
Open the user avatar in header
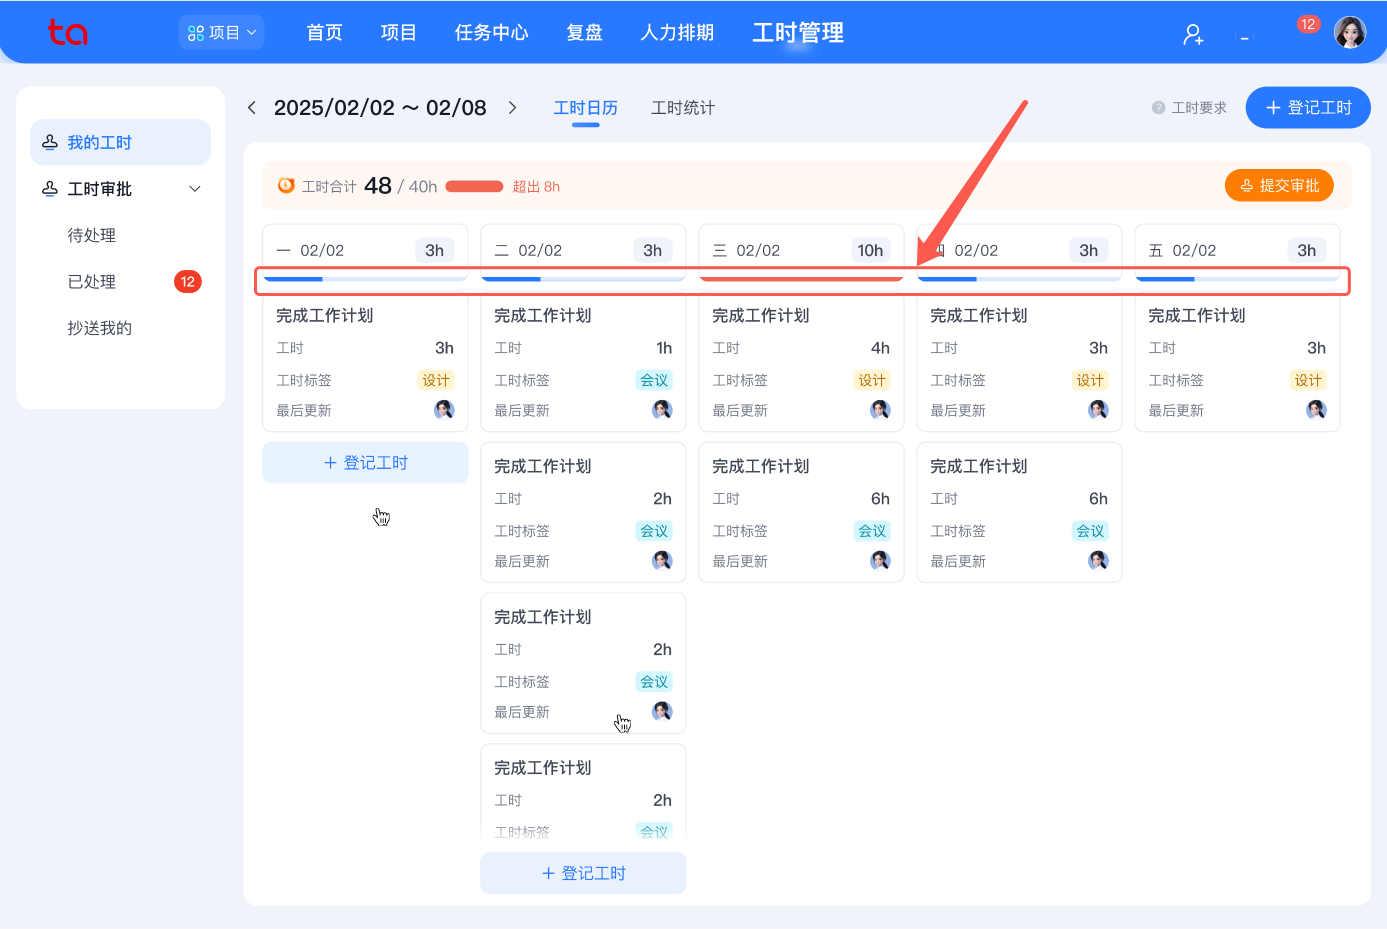pyautogui.click(x=1350, y=33)
